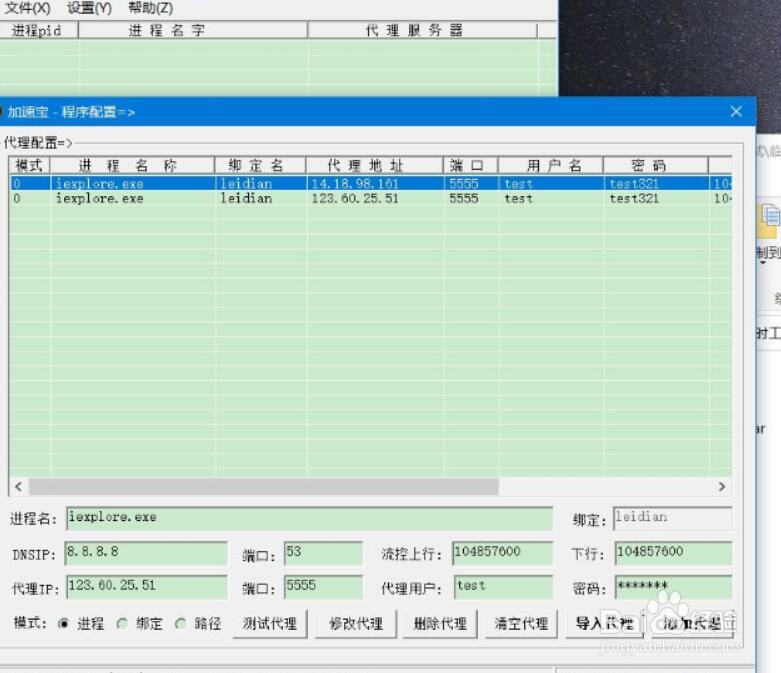Click the proxy 端口 field showing 5555
This screenshot has width=781, height=673.
coord(323,587)
